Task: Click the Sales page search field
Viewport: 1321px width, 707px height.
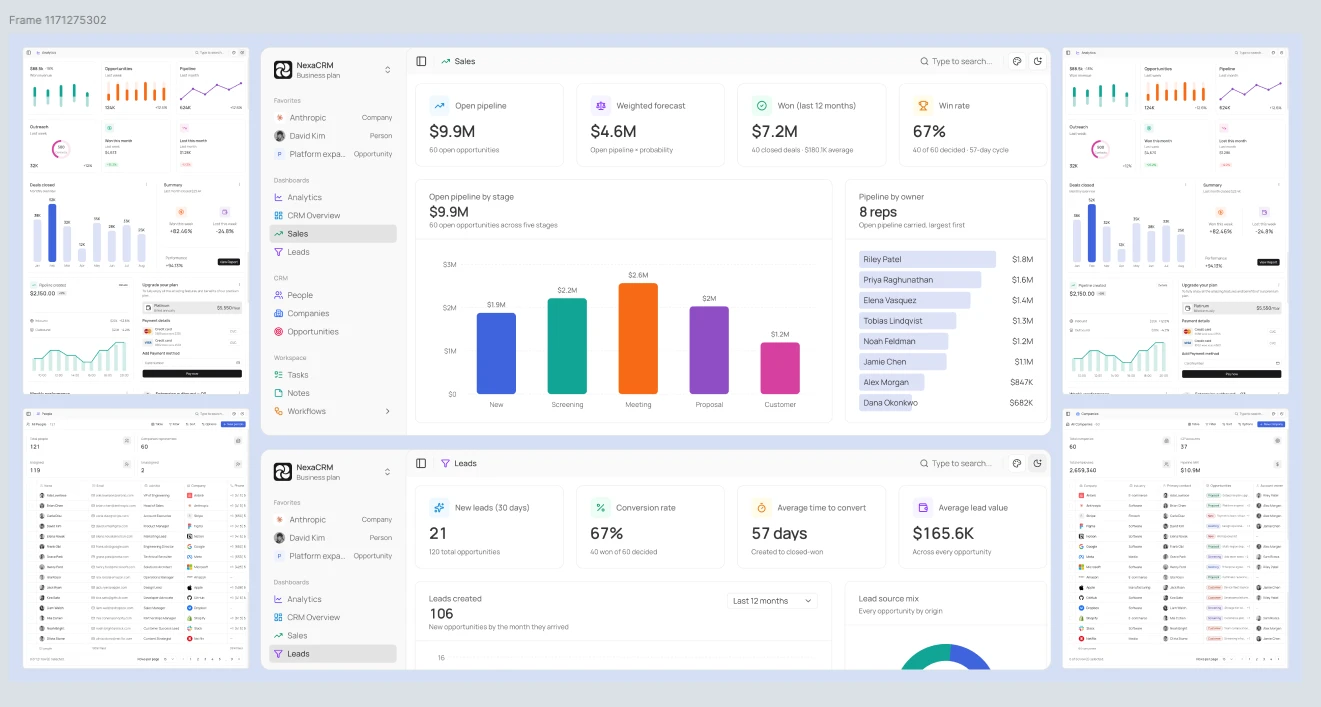Action: coord(957,61)
